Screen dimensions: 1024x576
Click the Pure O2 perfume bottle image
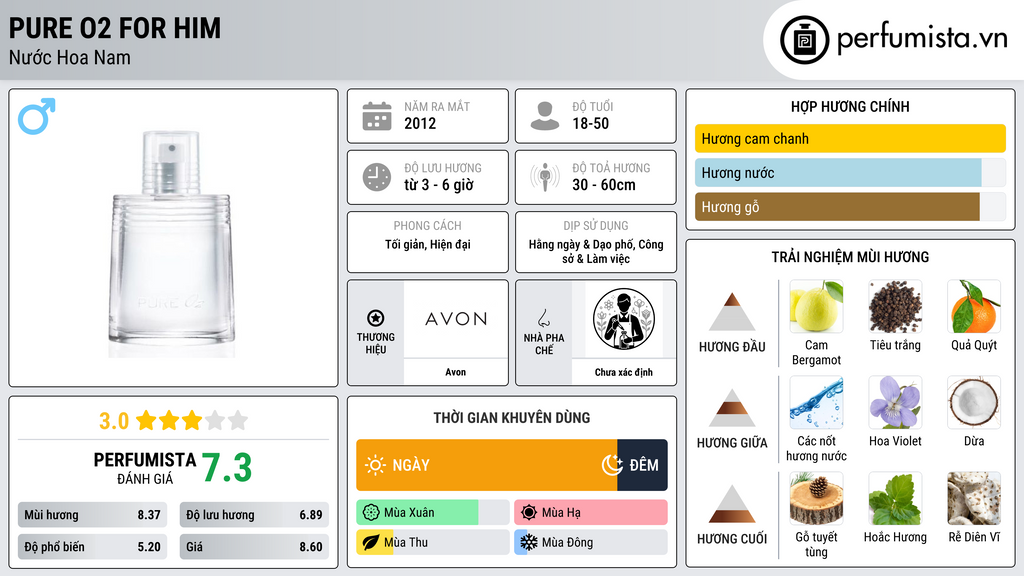coord(171,243)
